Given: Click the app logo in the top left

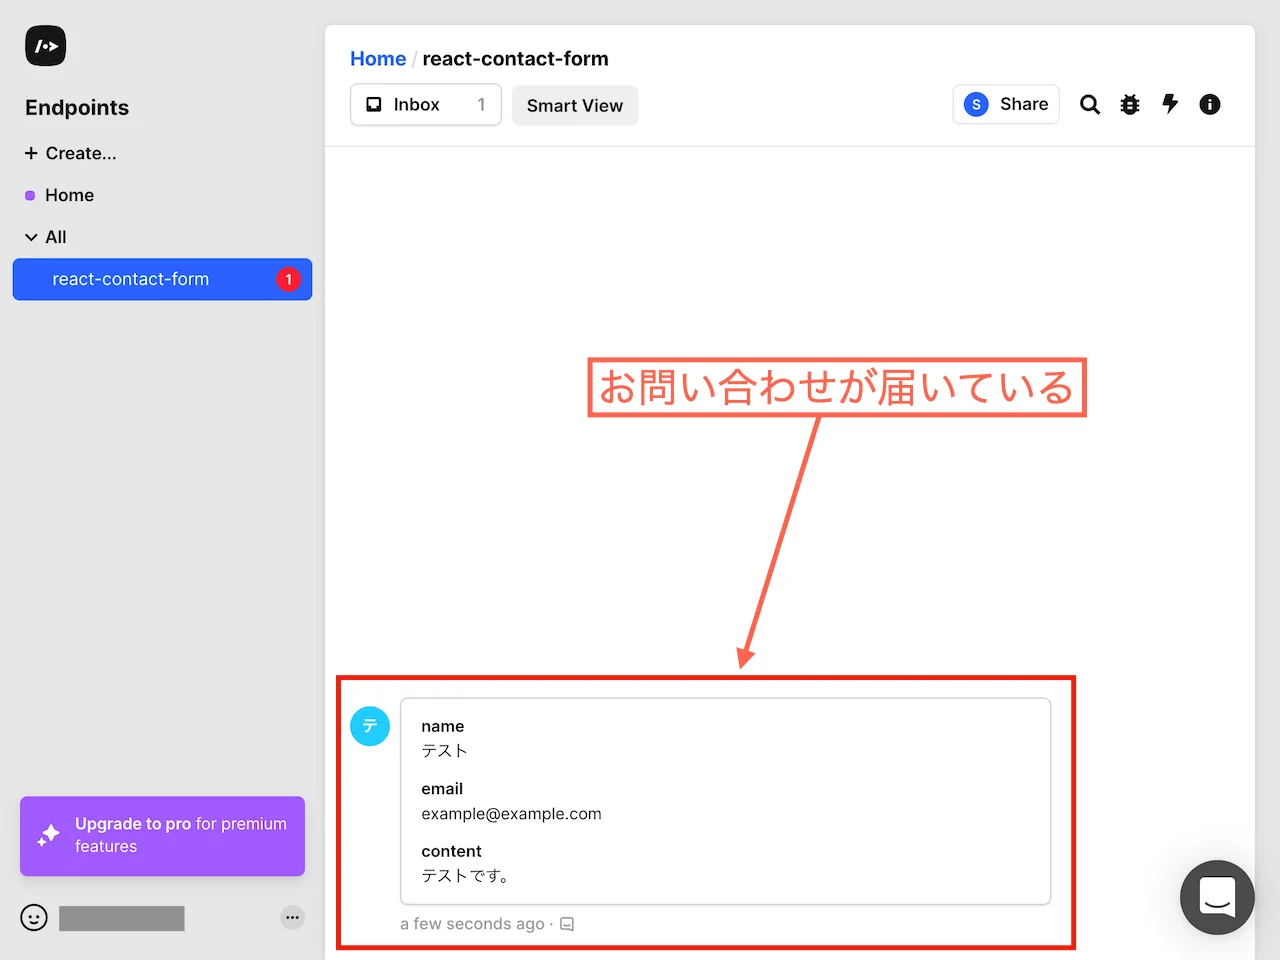Looking at the screenshot, I should 45,45.
